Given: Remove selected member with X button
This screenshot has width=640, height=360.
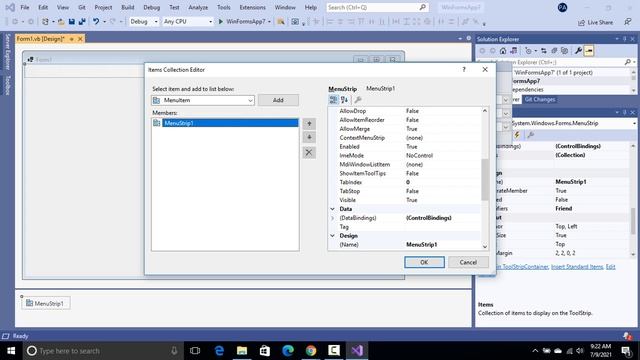Looking at the screenshot, I should pos(309,153).
